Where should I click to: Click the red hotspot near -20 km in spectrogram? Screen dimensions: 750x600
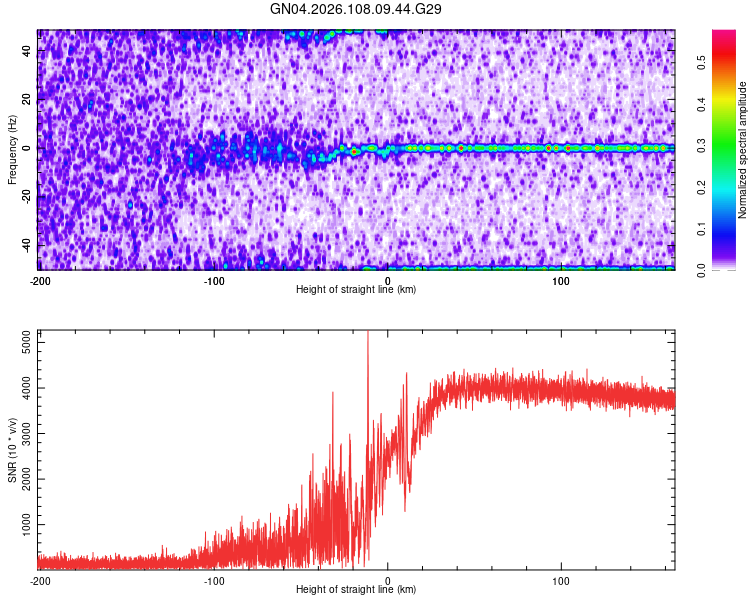point(353,152)
